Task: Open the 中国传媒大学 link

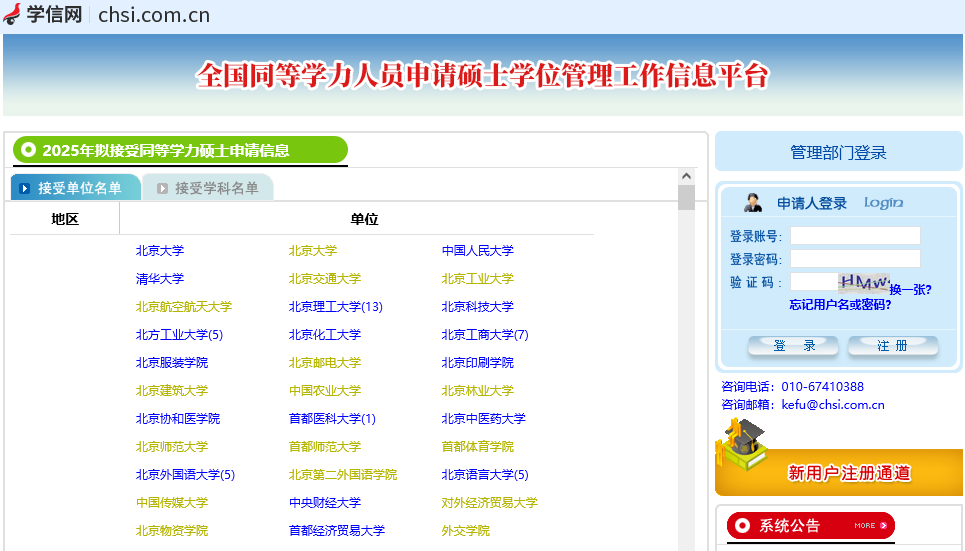Action: pos(172,502)
